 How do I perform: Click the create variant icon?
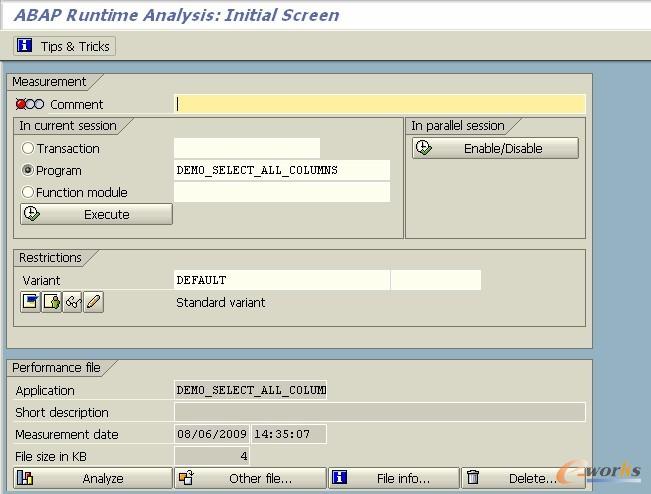click(30, 302)
